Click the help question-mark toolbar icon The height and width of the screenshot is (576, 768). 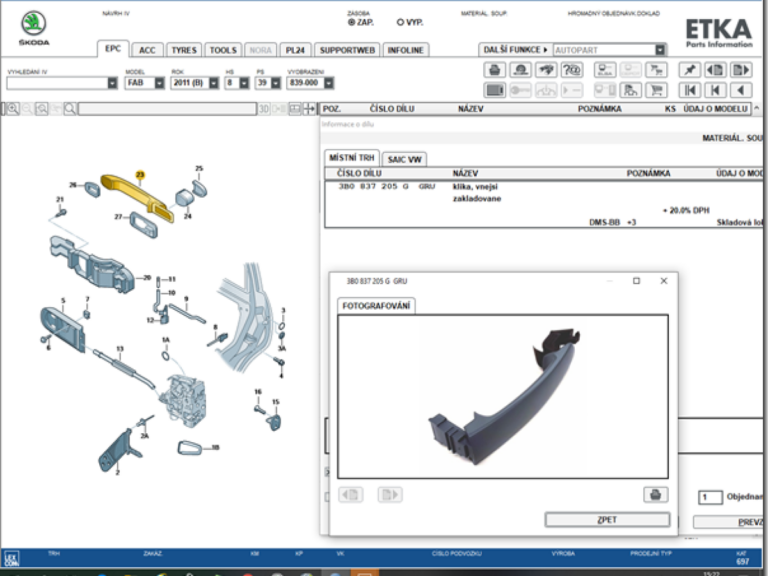[572, 70]
